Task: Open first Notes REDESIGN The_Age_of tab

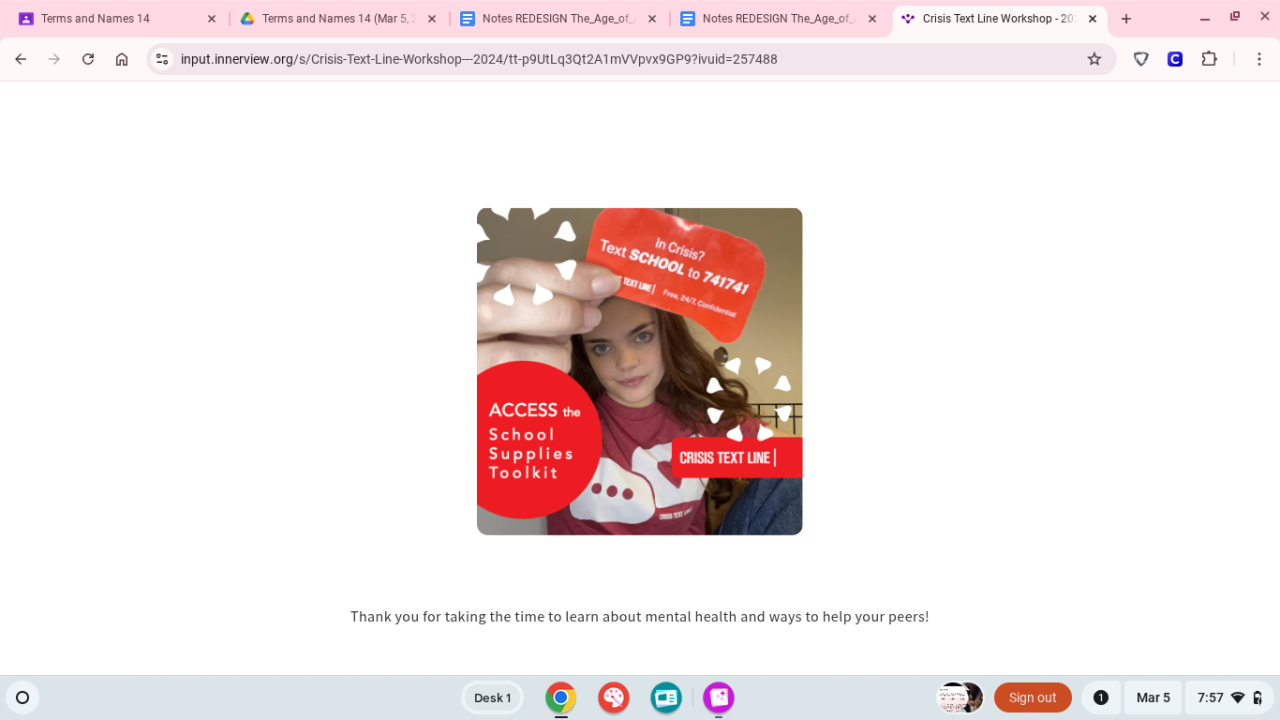Action: coord(559,19)
